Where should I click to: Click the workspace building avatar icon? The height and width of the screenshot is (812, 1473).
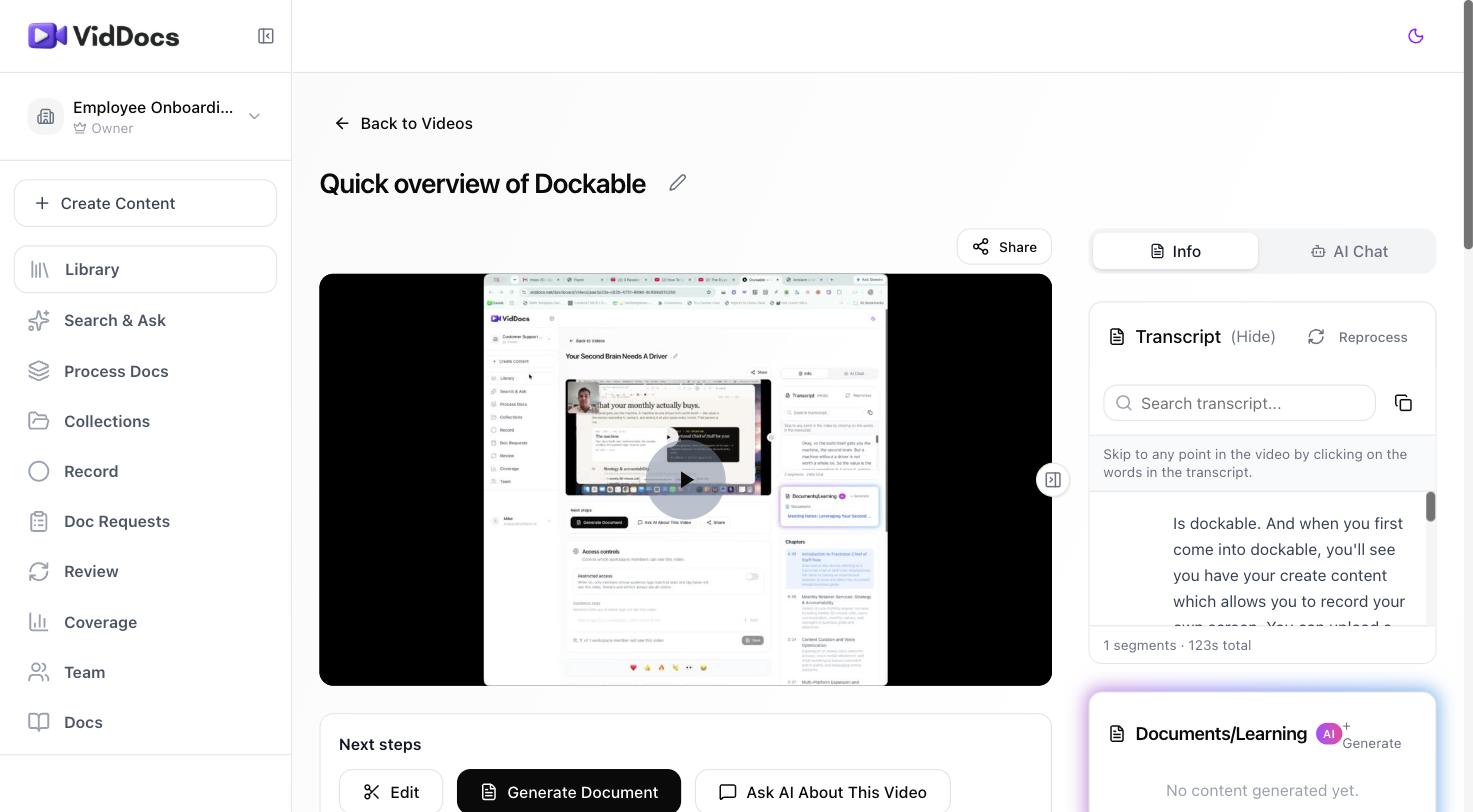point(45,116)
